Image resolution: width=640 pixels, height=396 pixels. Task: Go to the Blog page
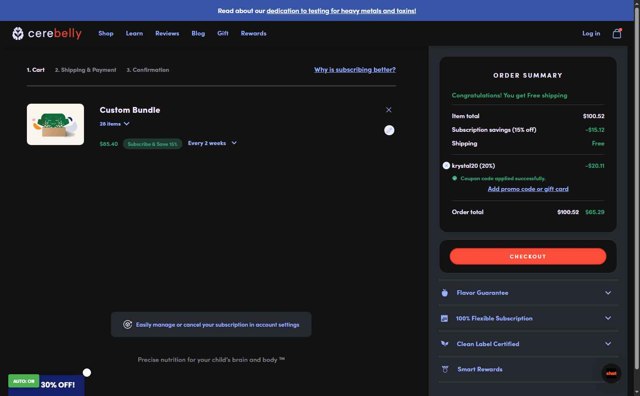tap(198, 33)
